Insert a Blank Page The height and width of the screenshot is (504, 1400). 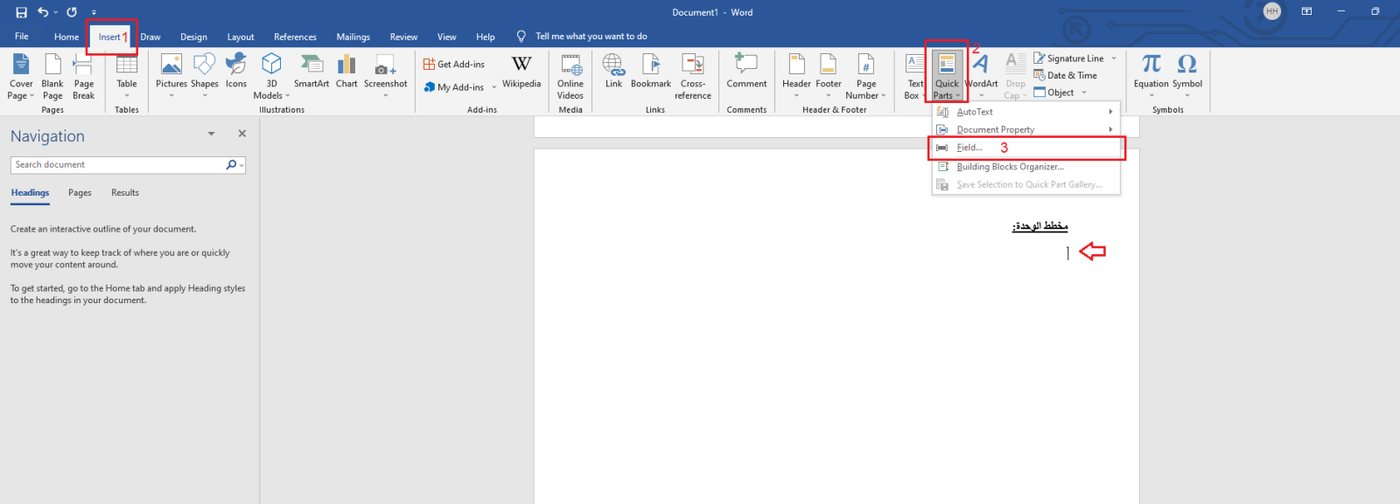click(x=52, y=76)
